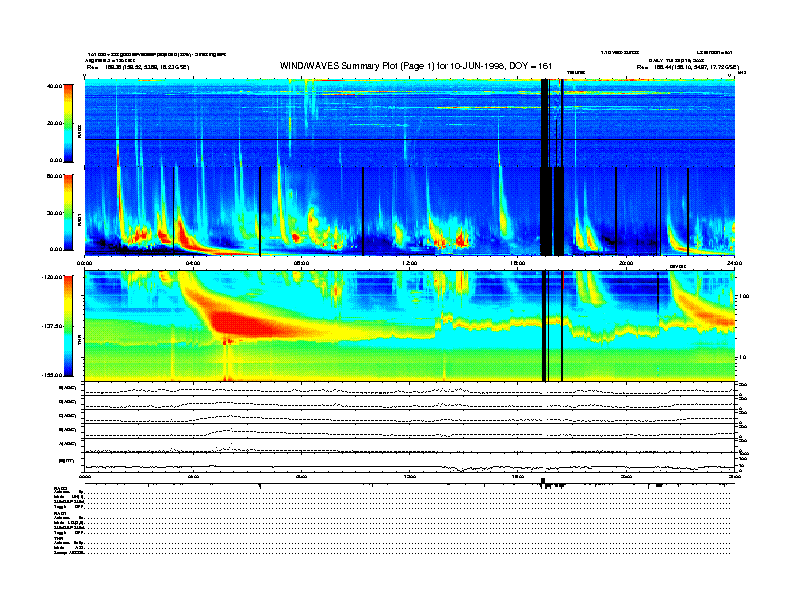
Task: Click the vertical RAD2 label beside top spectrogram
Action: [79, 131]
